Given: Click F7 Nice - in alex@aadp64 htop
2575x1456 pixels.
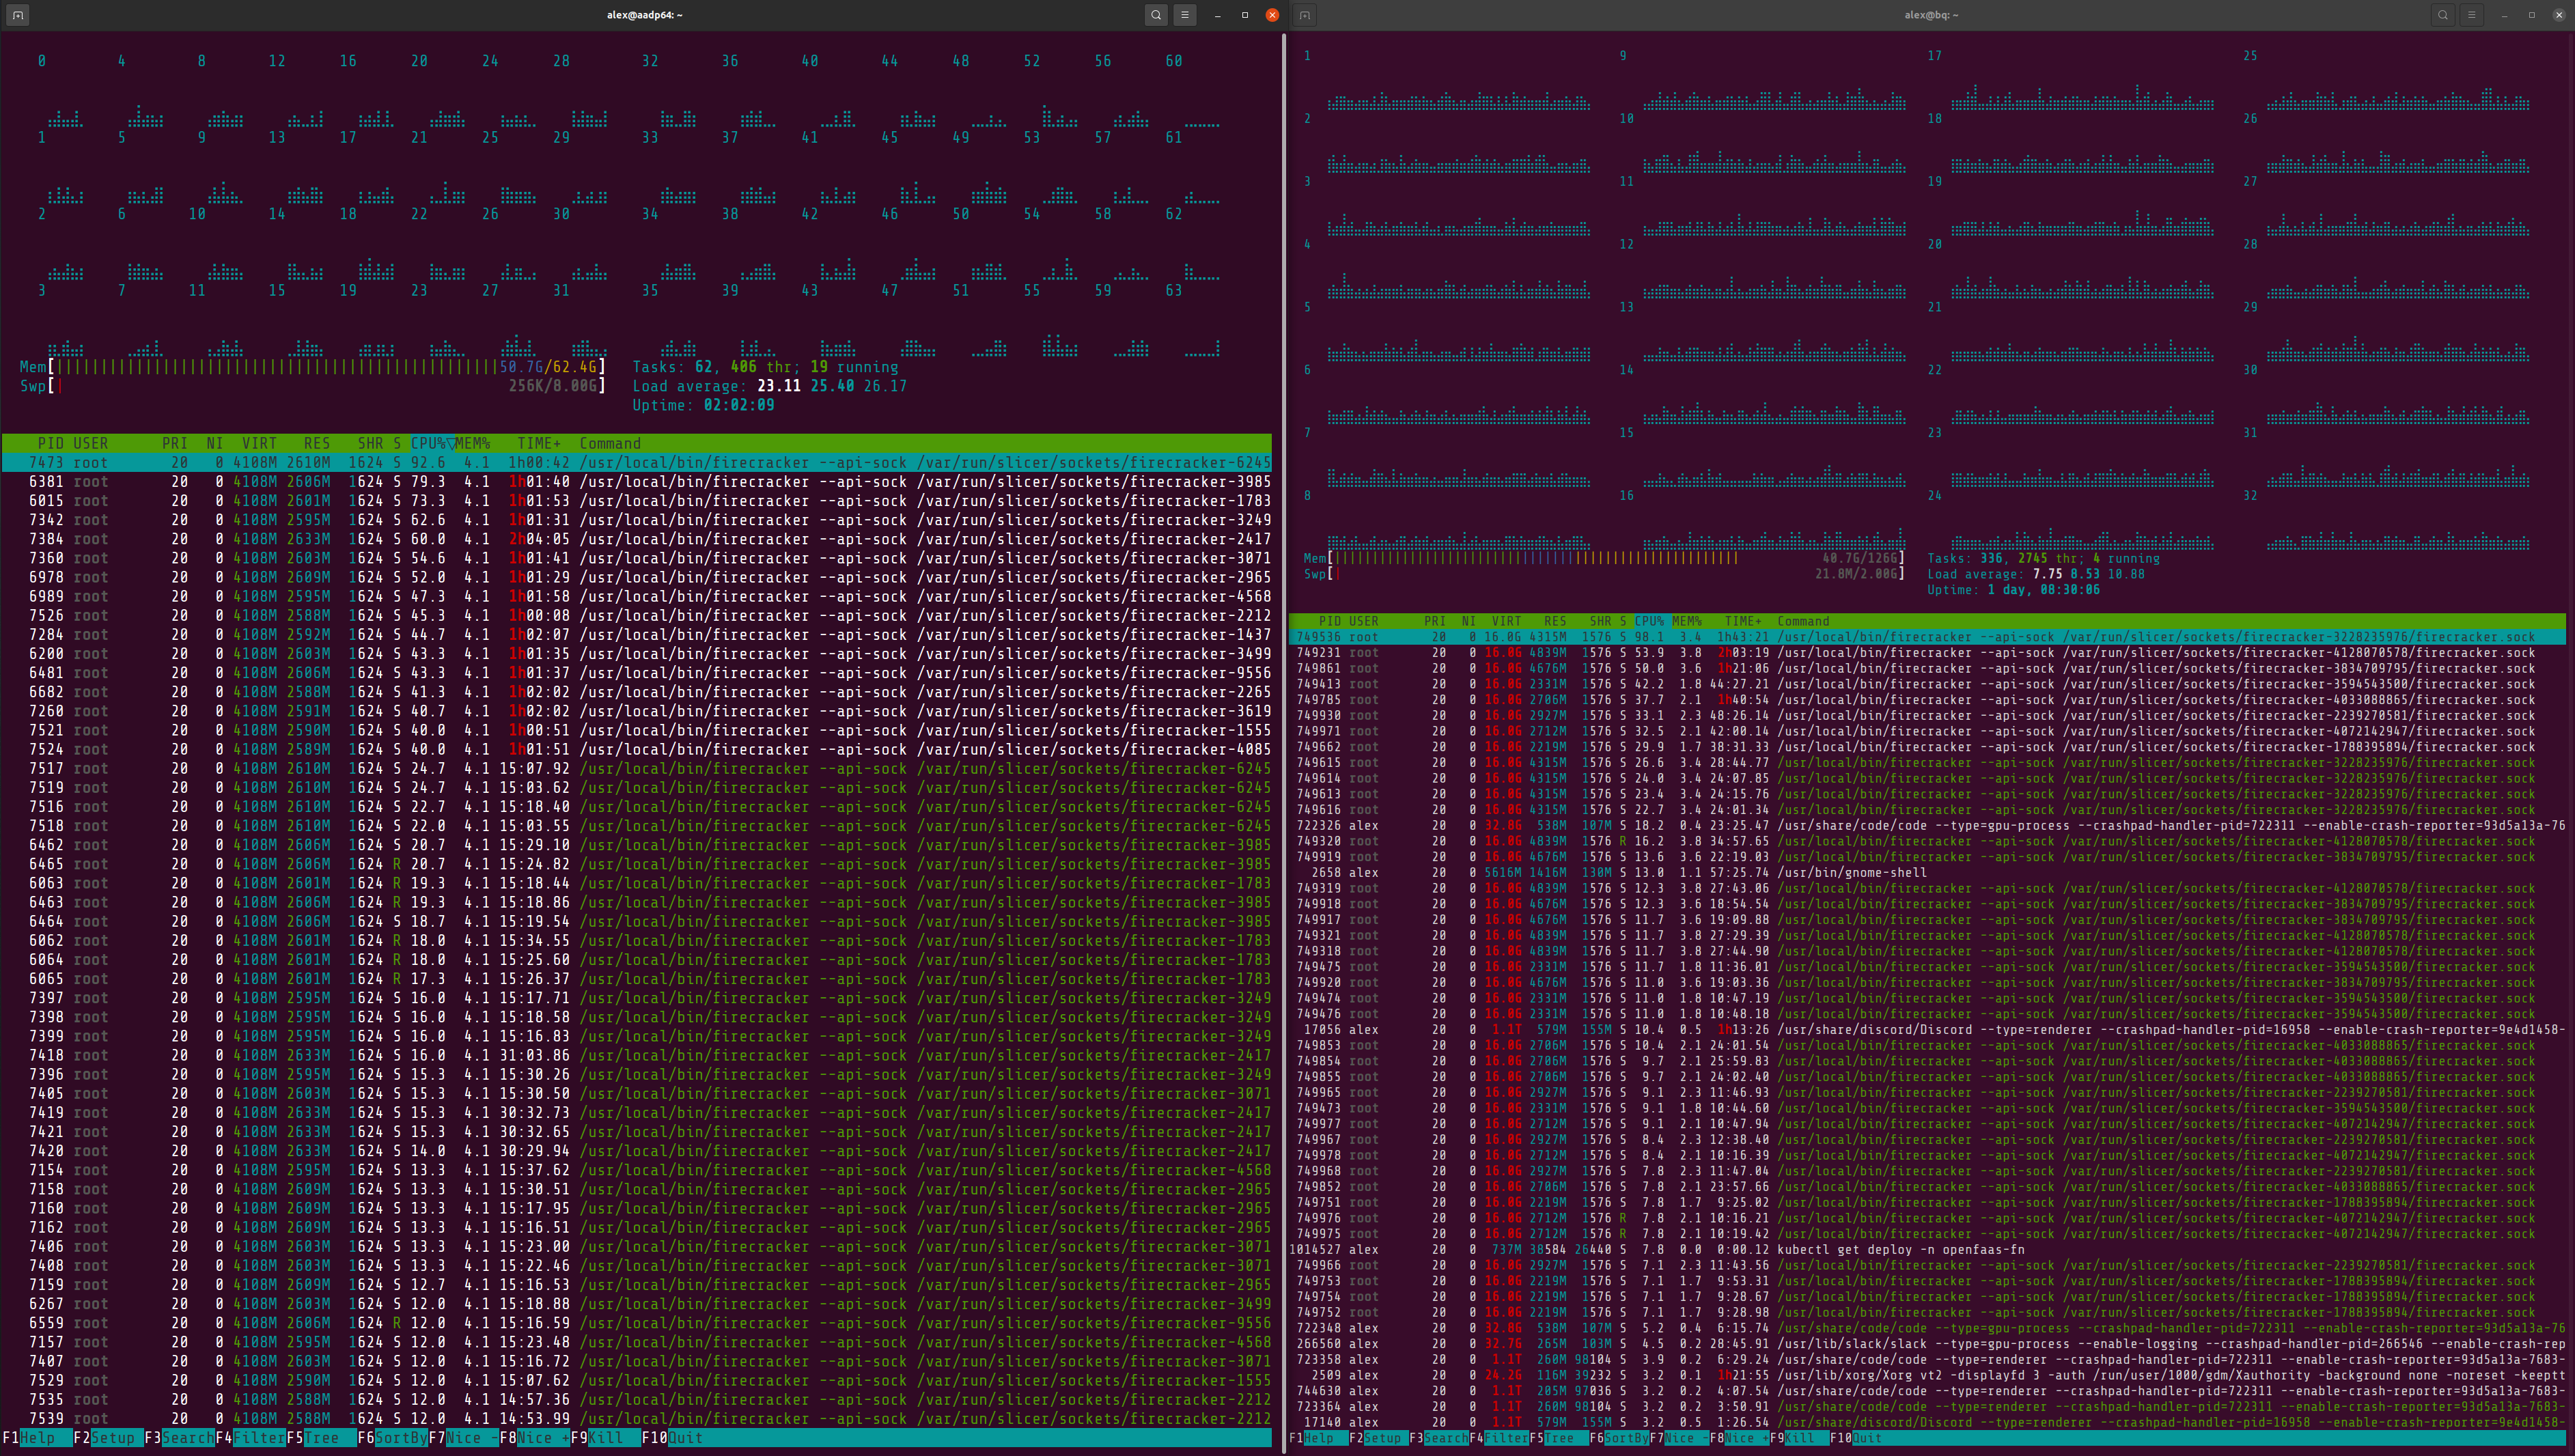Looking at the screenshot, I should tap(463, 1437).
